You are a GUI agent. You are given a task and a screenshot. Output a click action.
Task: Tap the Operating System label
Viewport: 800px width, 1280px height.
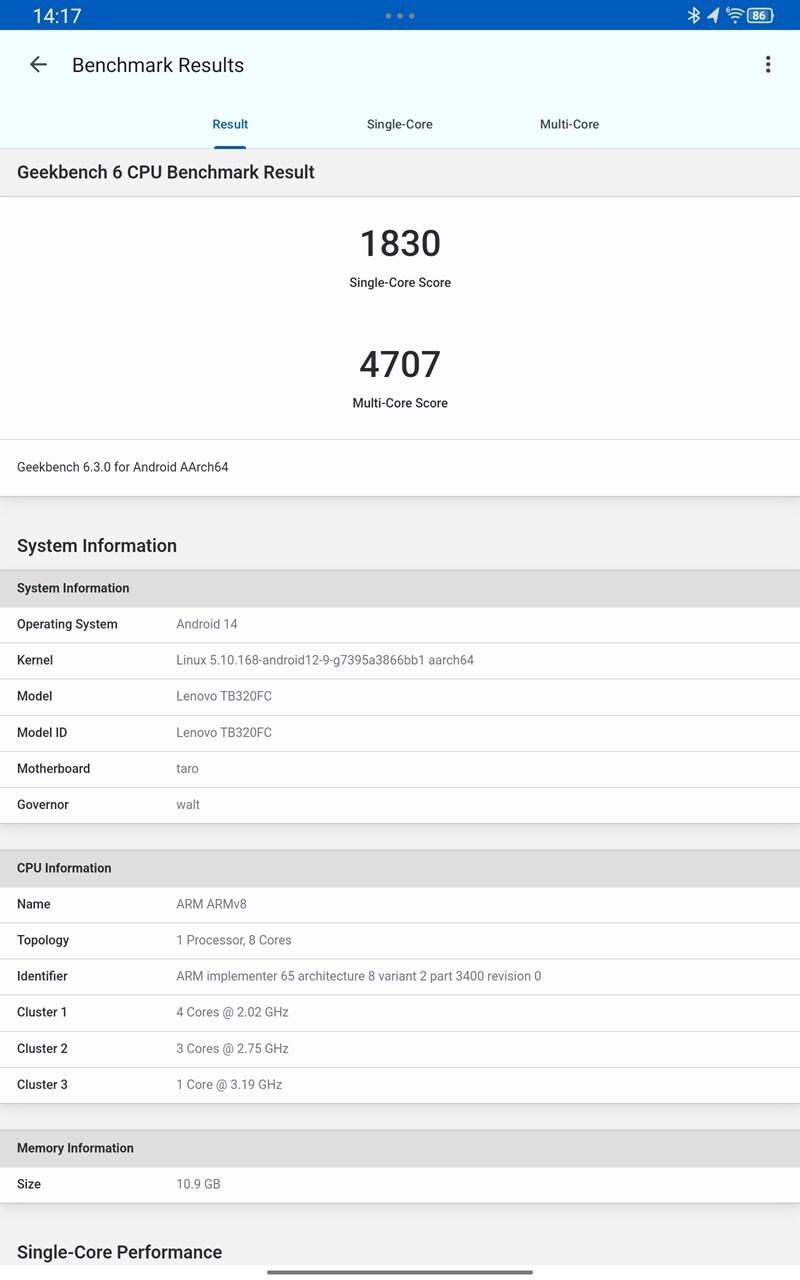coord(67,624)
